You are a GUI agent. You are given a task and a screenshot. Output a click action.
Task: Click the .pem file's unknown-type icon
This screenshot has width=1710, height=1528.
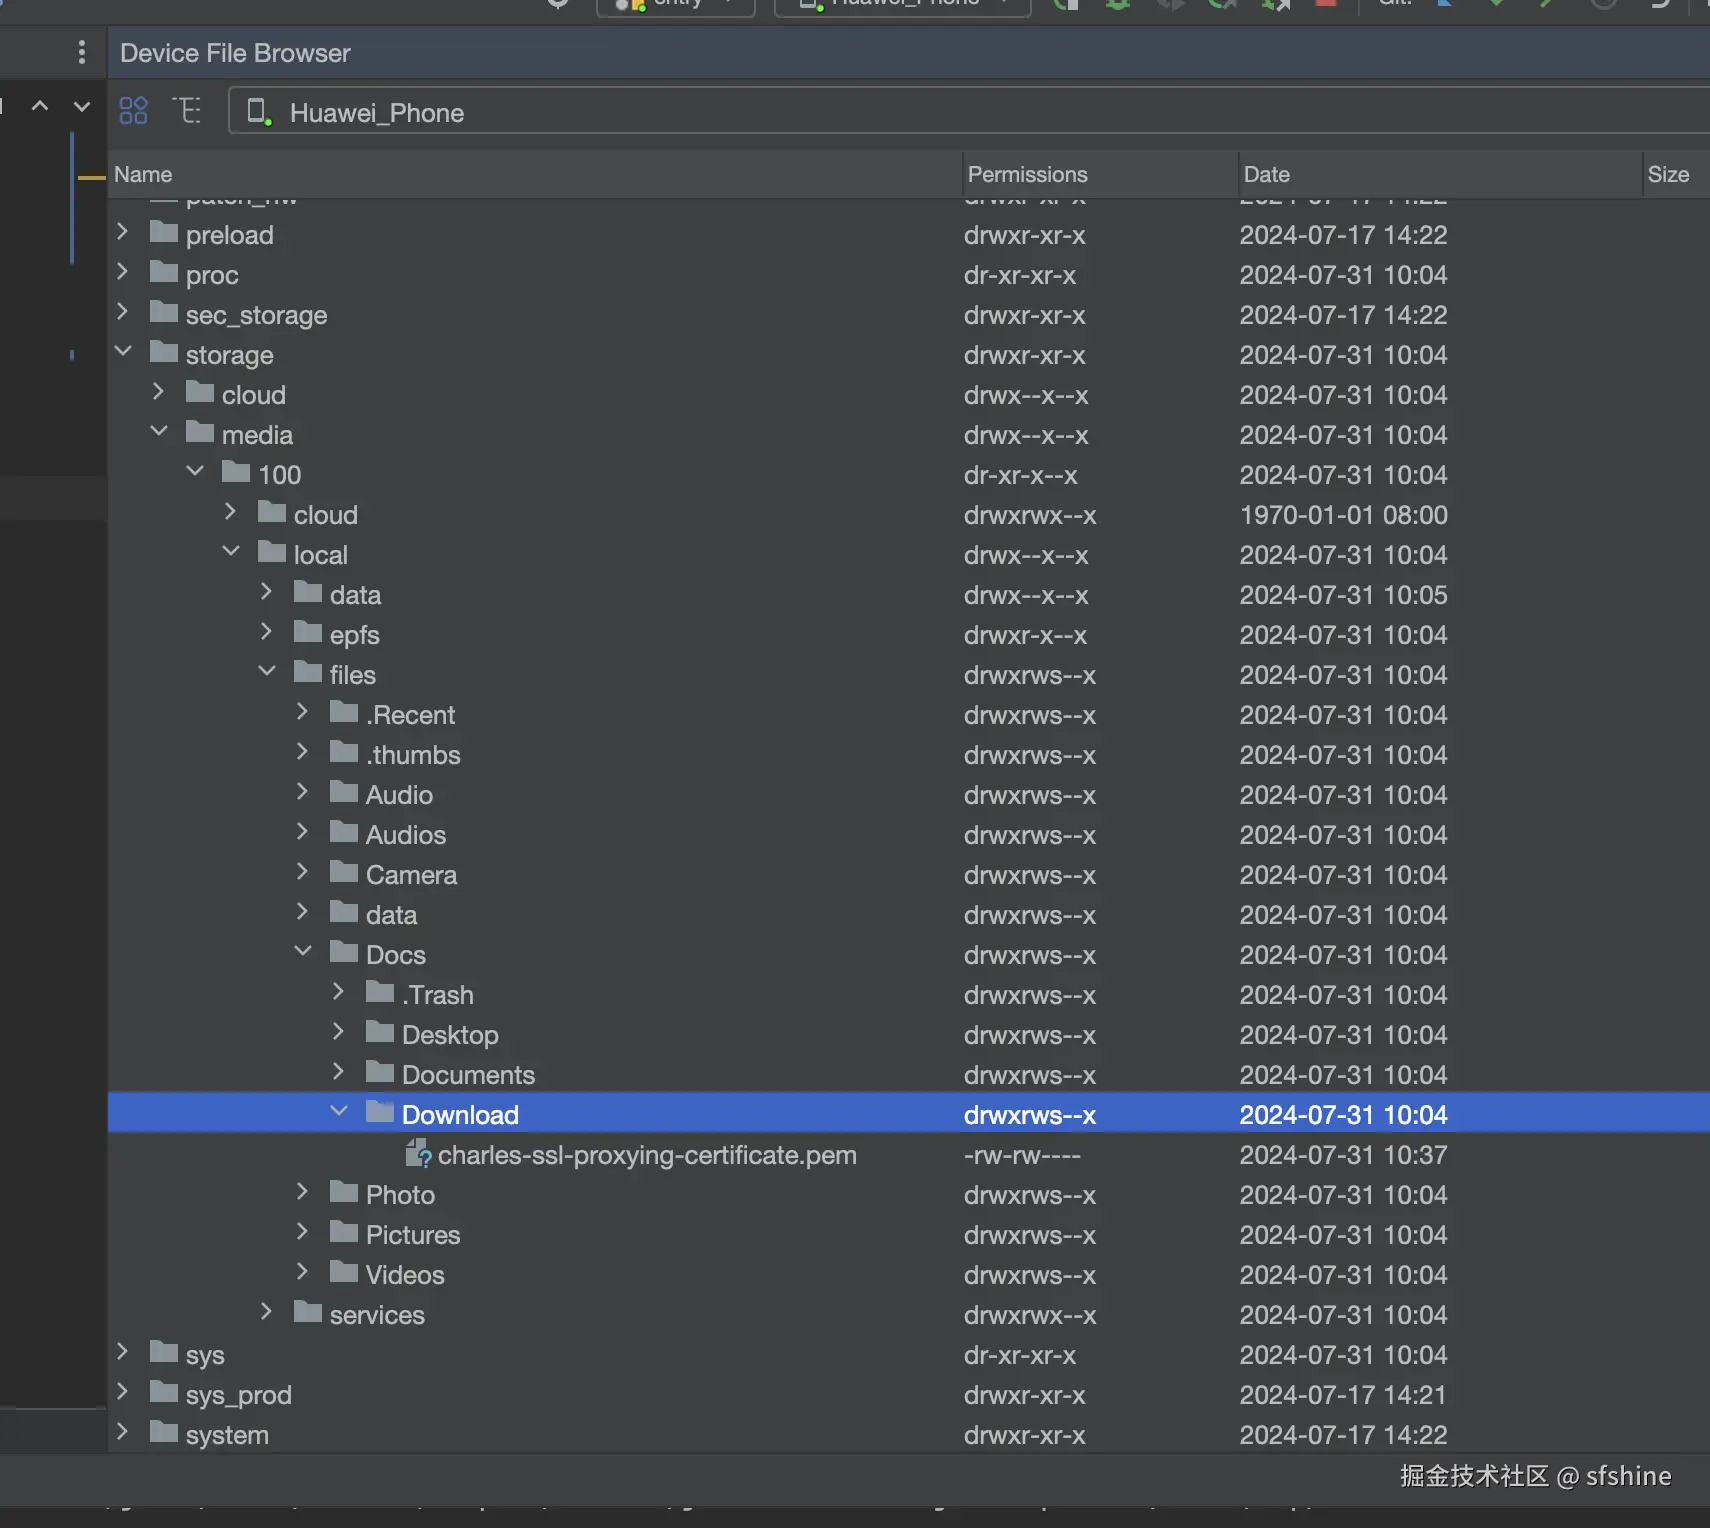tap(418, 1154)
